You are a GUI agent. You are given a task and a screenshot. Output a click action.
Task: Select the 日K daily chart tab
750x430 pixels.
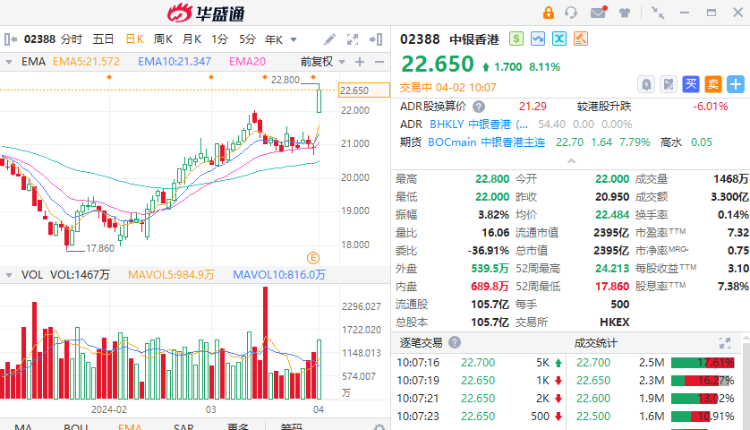coord(134,39)
